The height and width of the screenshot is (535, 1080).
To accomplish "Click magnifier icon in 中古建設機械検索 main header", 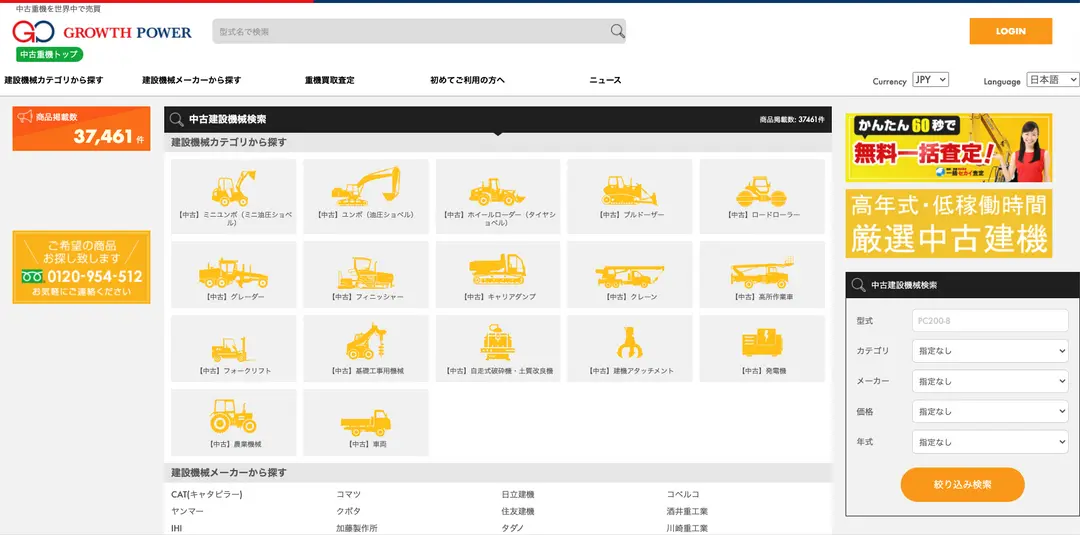I will (x=176, y=120).
